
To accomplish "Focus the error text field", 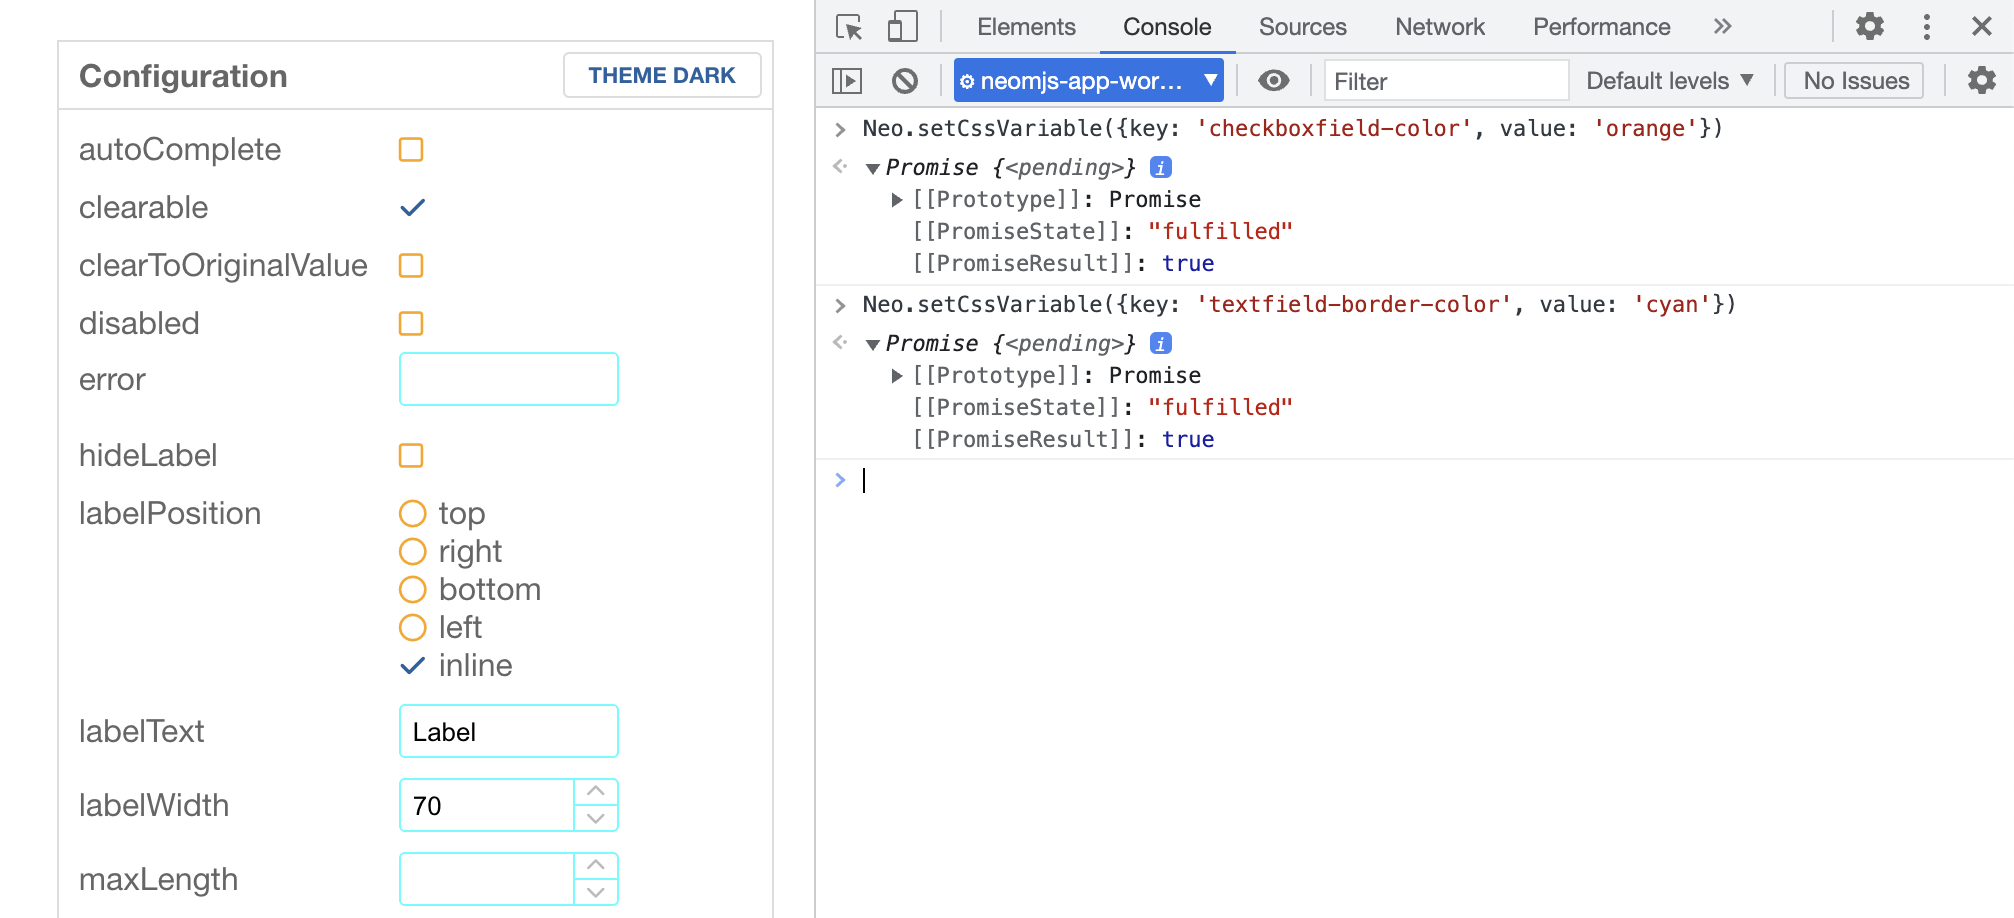I will pos(509,379).
